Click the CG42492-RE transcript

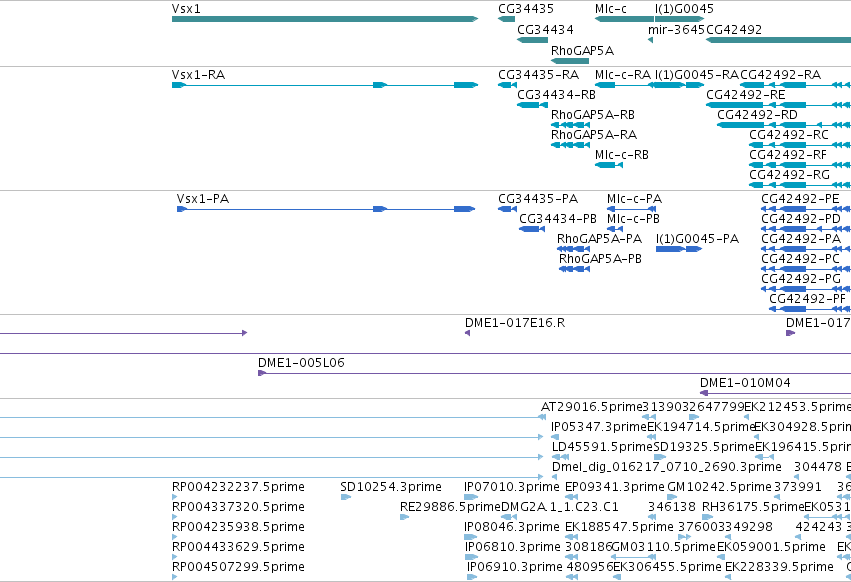778,105
